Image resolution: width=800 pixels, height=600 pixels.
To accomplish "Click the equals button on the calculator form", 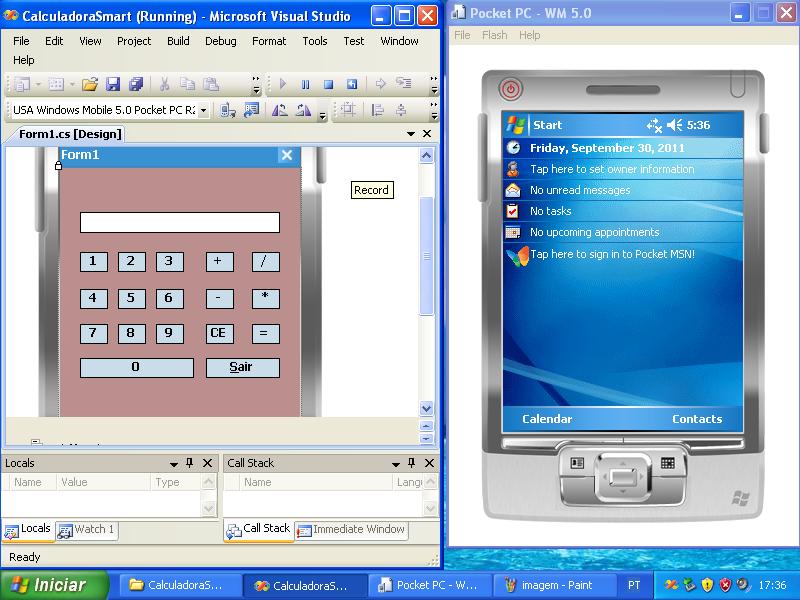I will 265,333.
